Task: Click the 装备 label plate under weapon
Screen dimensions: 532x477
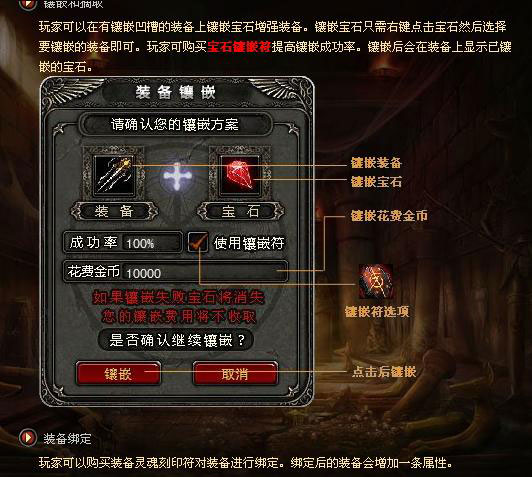Action: 114,211
